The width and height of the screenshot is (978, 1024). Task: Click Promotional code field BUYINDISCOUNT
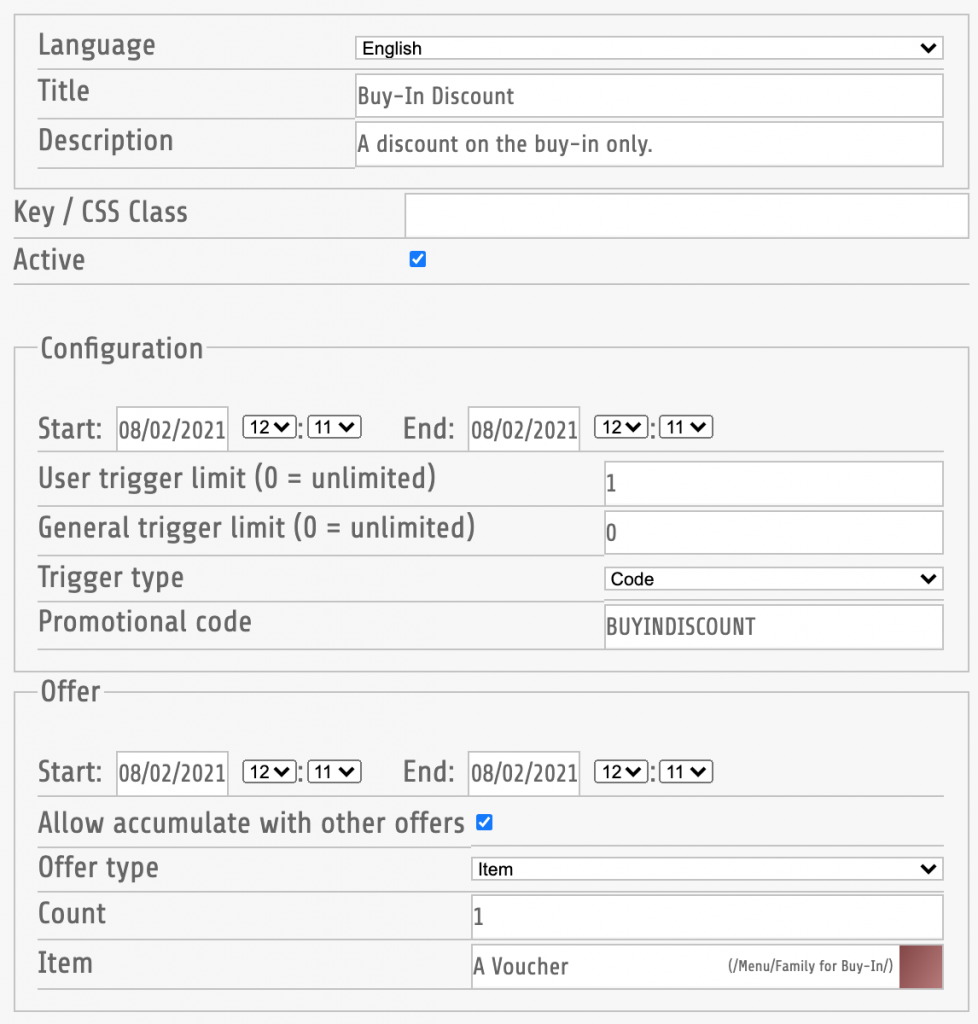pos(774,627)
